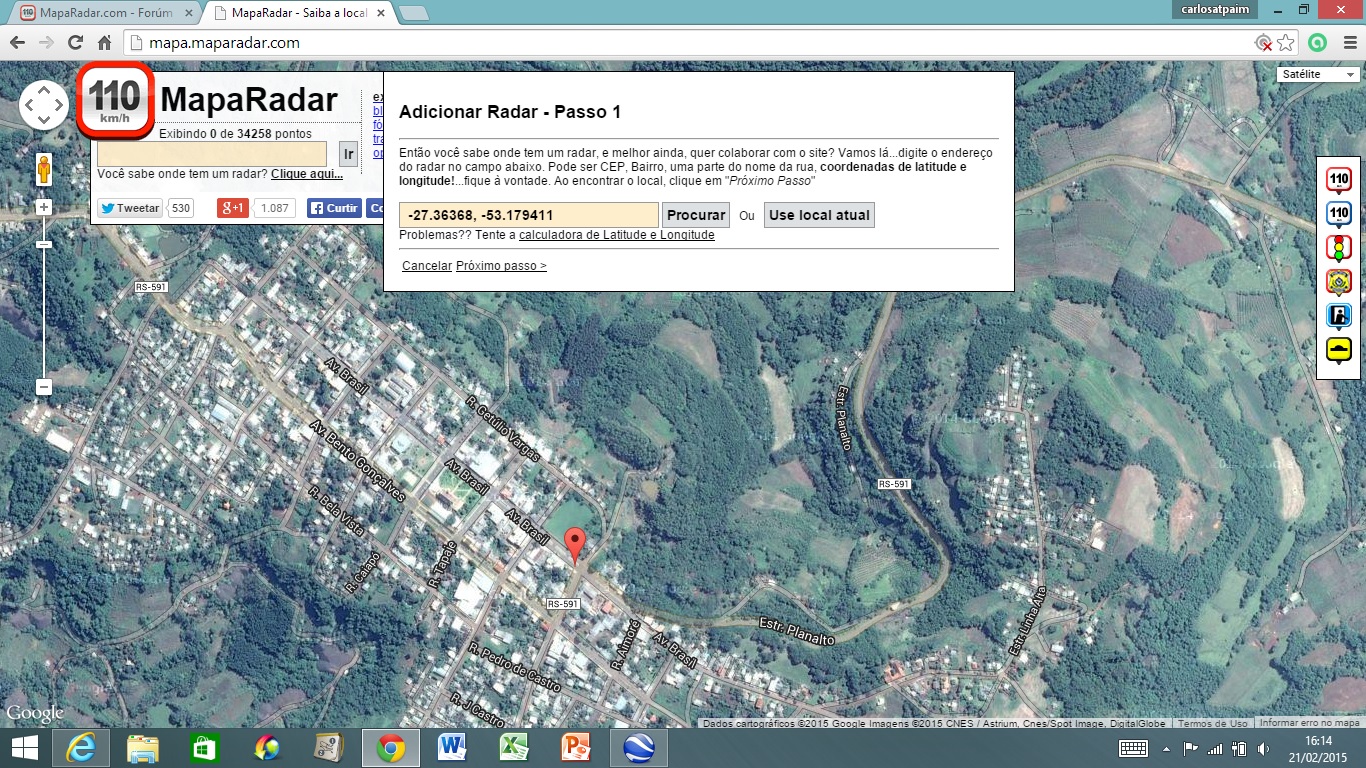This screenshot has width=1366, height=768.
Task: Reload the page with the refresh icon
Action: point(75,43)
